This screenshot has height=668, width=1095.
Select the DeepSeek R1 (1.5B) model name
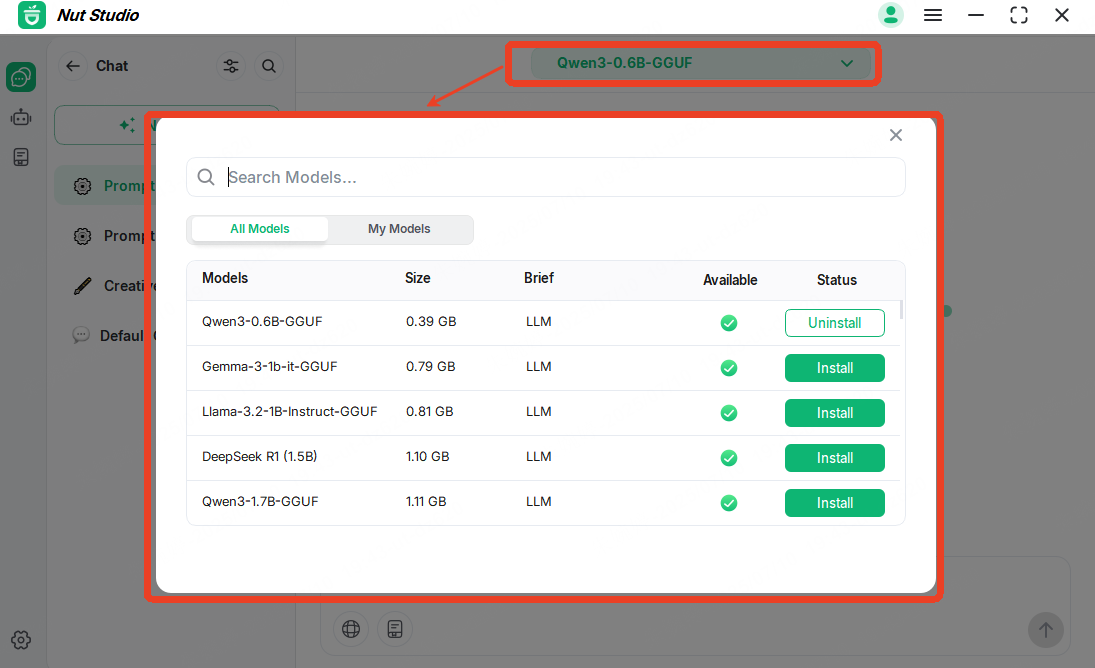pyautogui.click(x=259, y=457)
